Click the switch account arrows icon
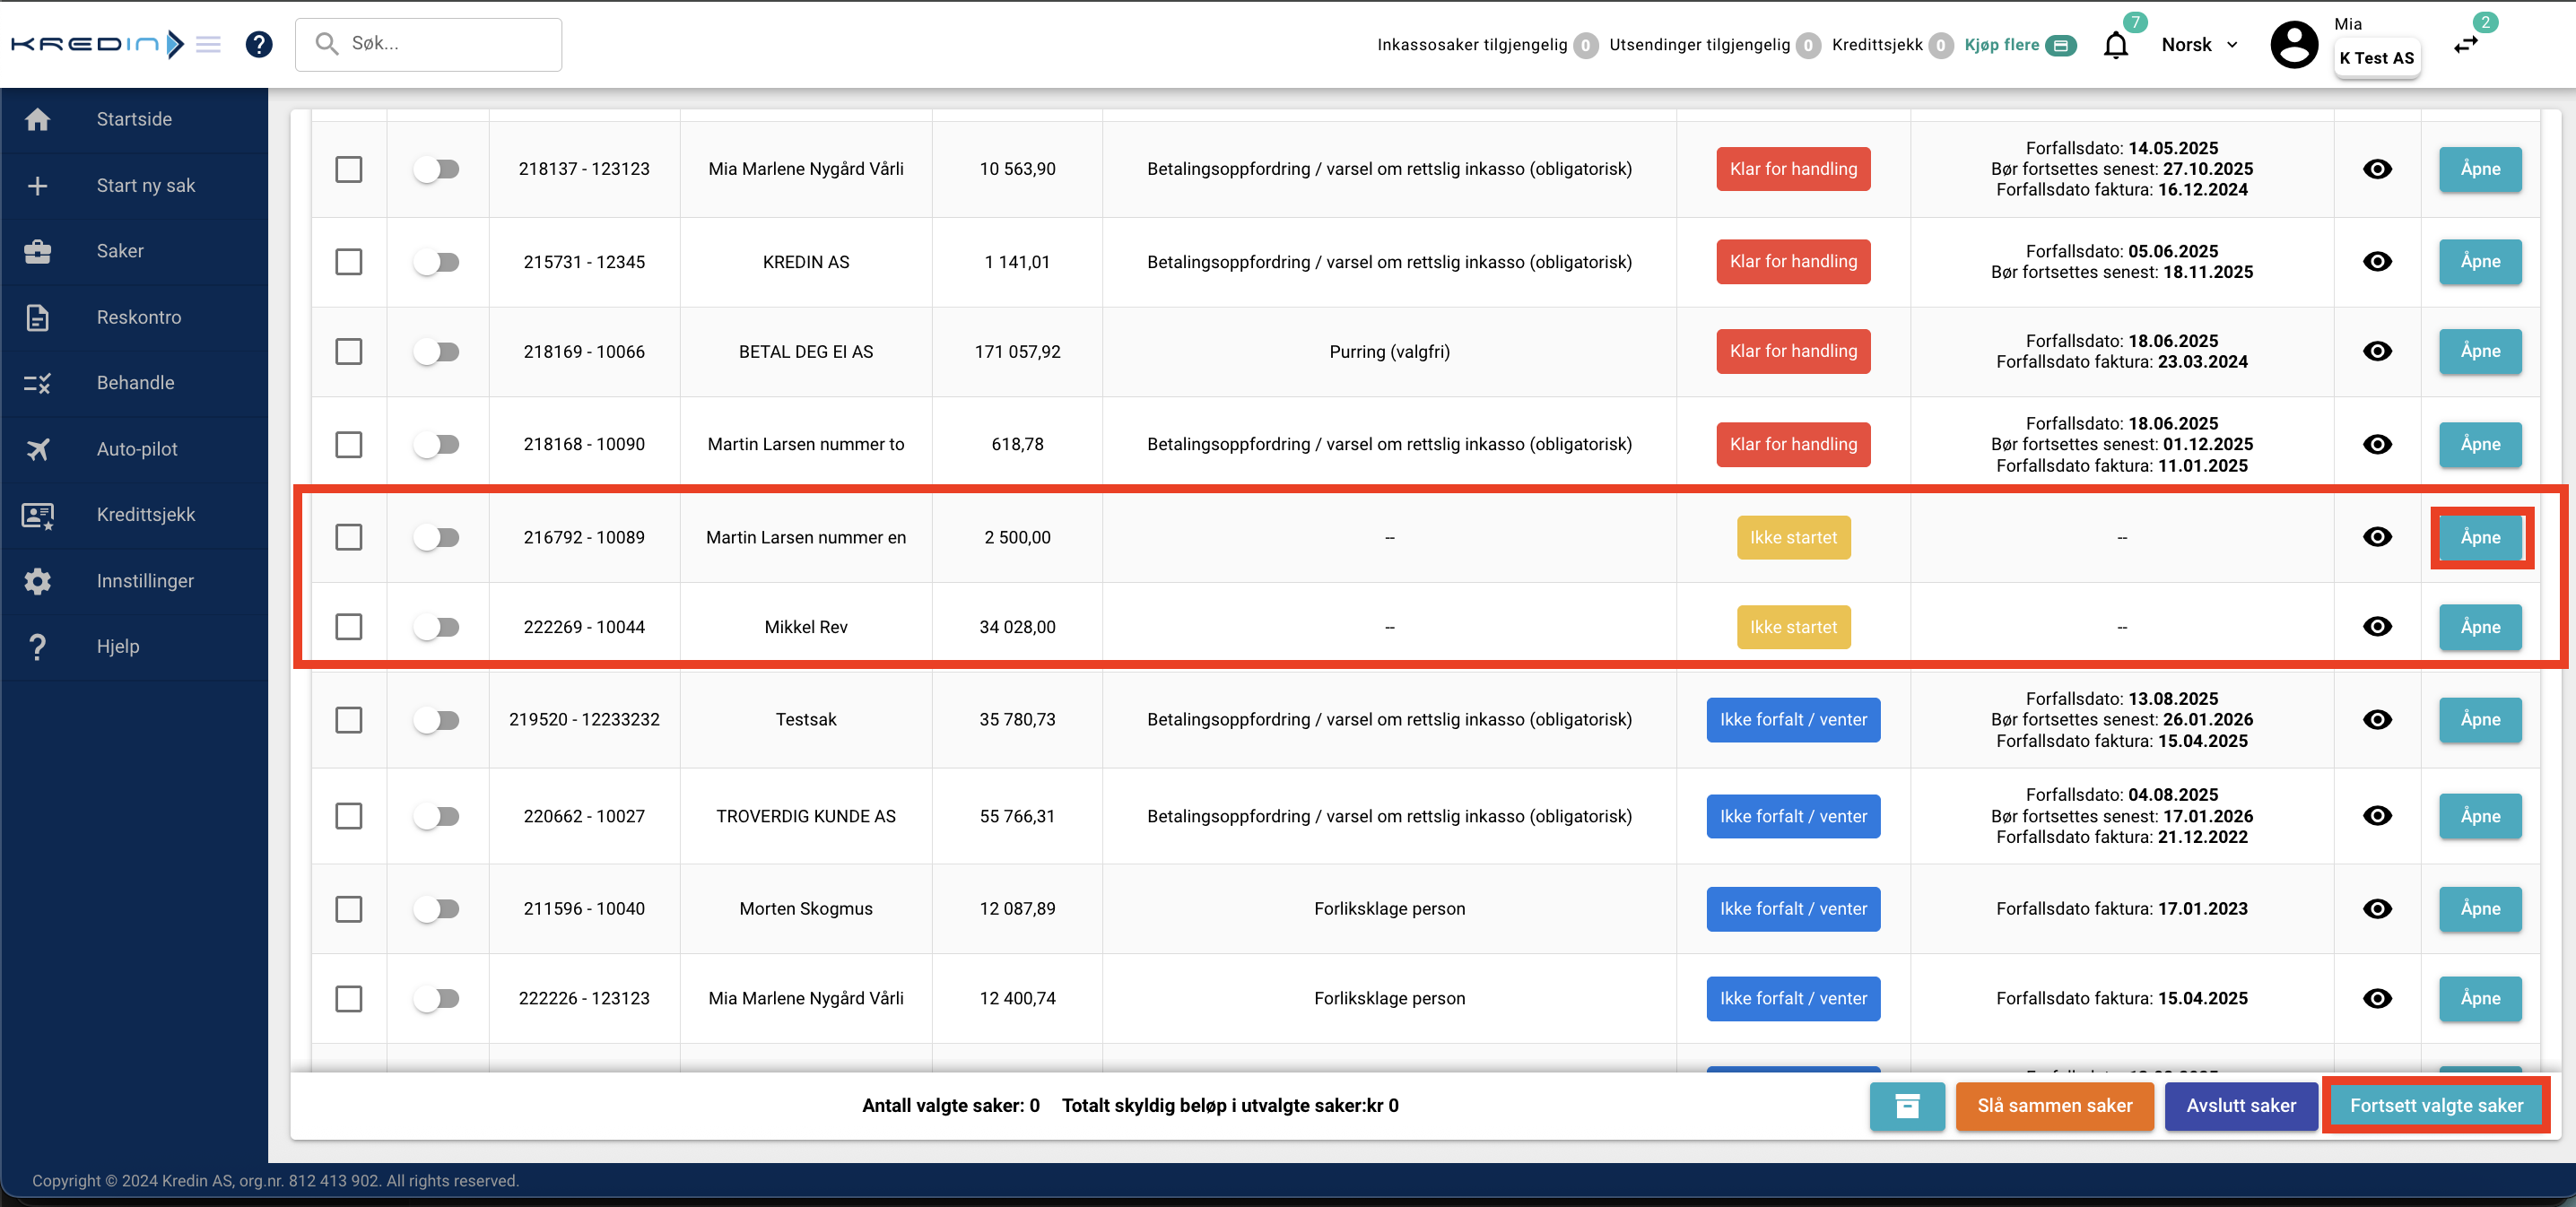2576x1207 pixels. pos(2466,45)
